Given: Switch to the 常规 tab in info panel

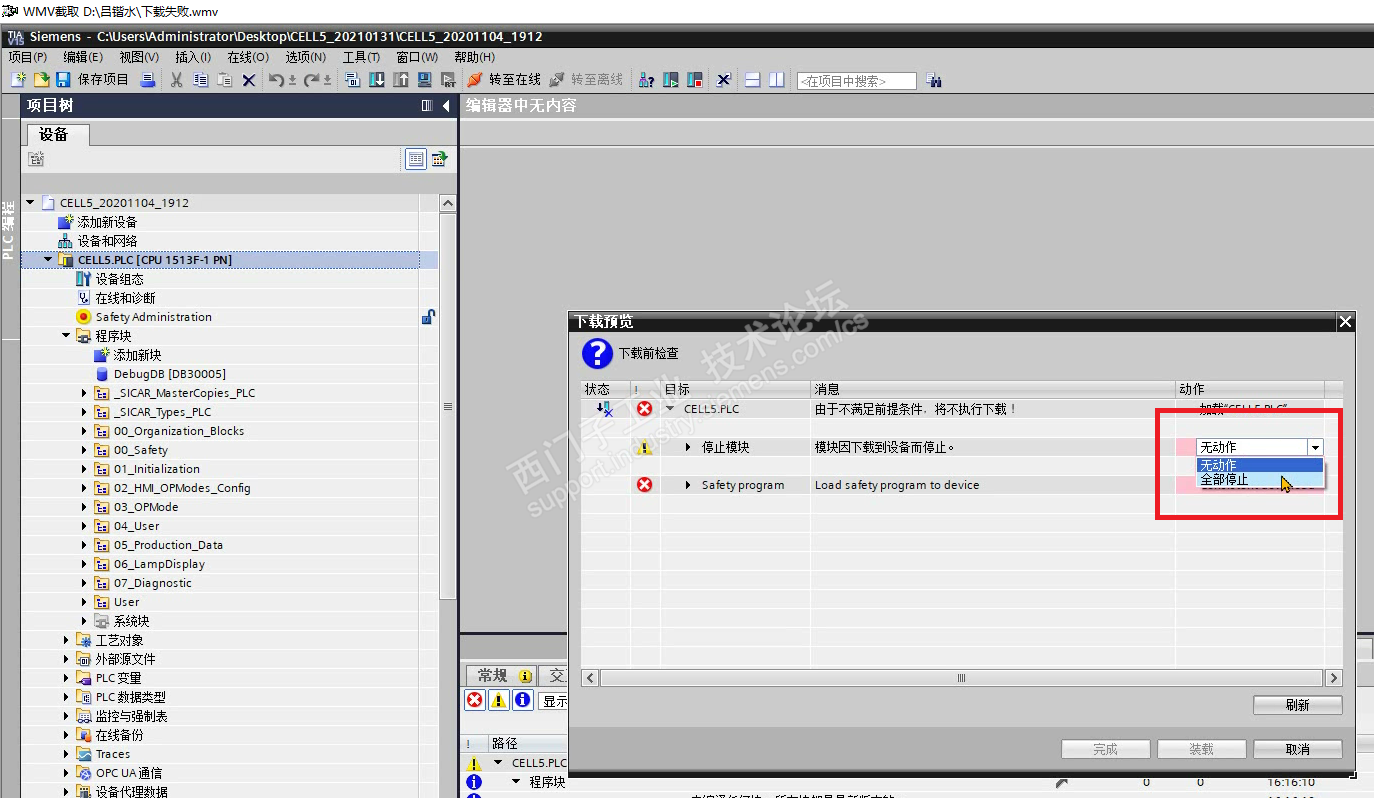Looking at the screenshot, I should (x=503, y=676).
